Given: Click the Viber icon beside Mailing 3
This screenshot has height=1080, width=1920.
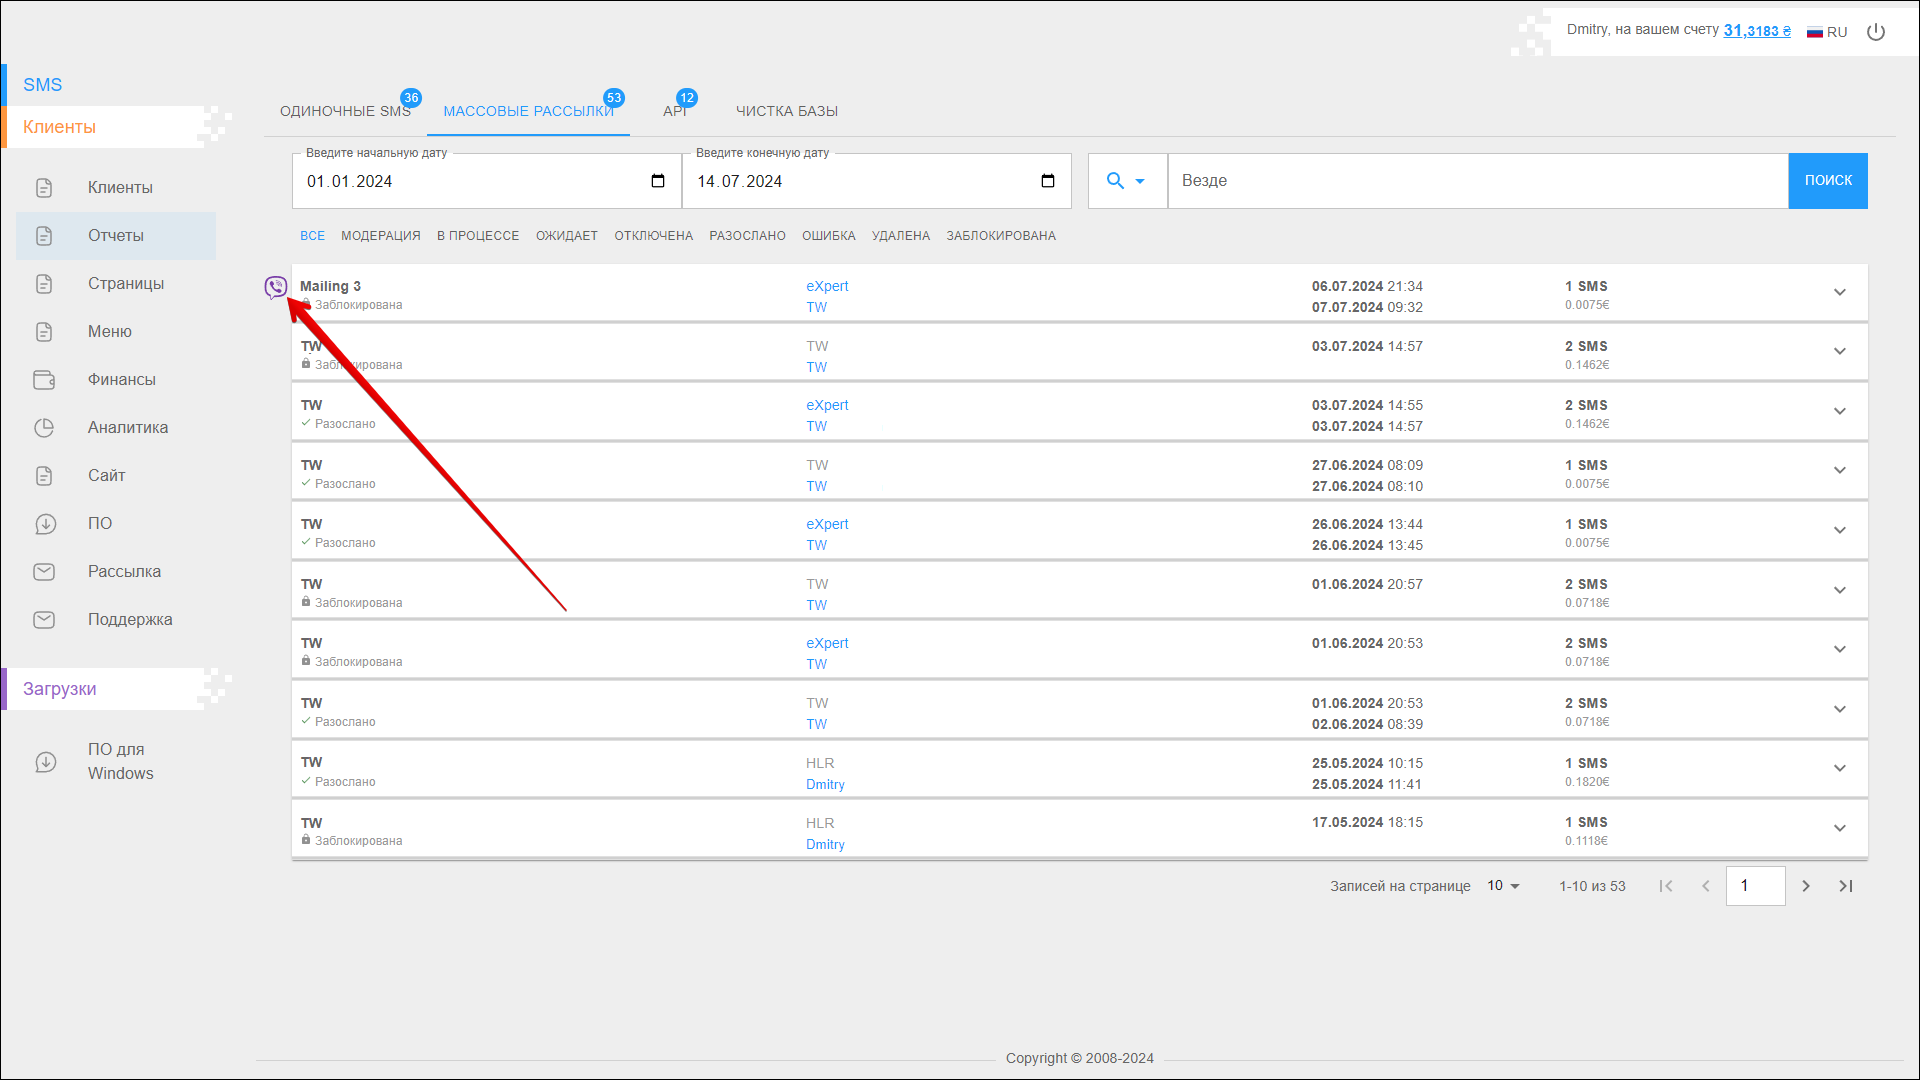Looking at the screenshot, I should pos(275,288).
